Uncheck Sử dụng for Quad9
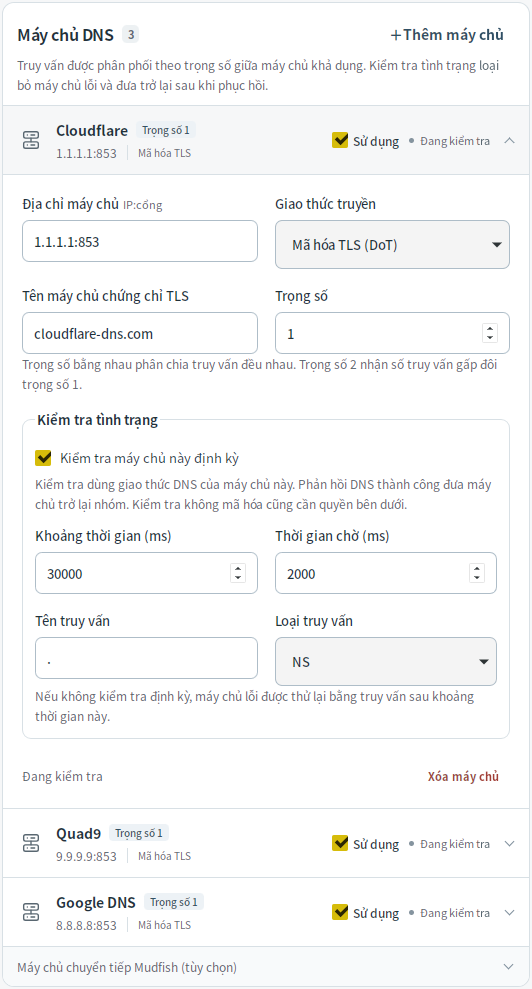This screenshot has height=989, width=532. [x=340, y=843]
